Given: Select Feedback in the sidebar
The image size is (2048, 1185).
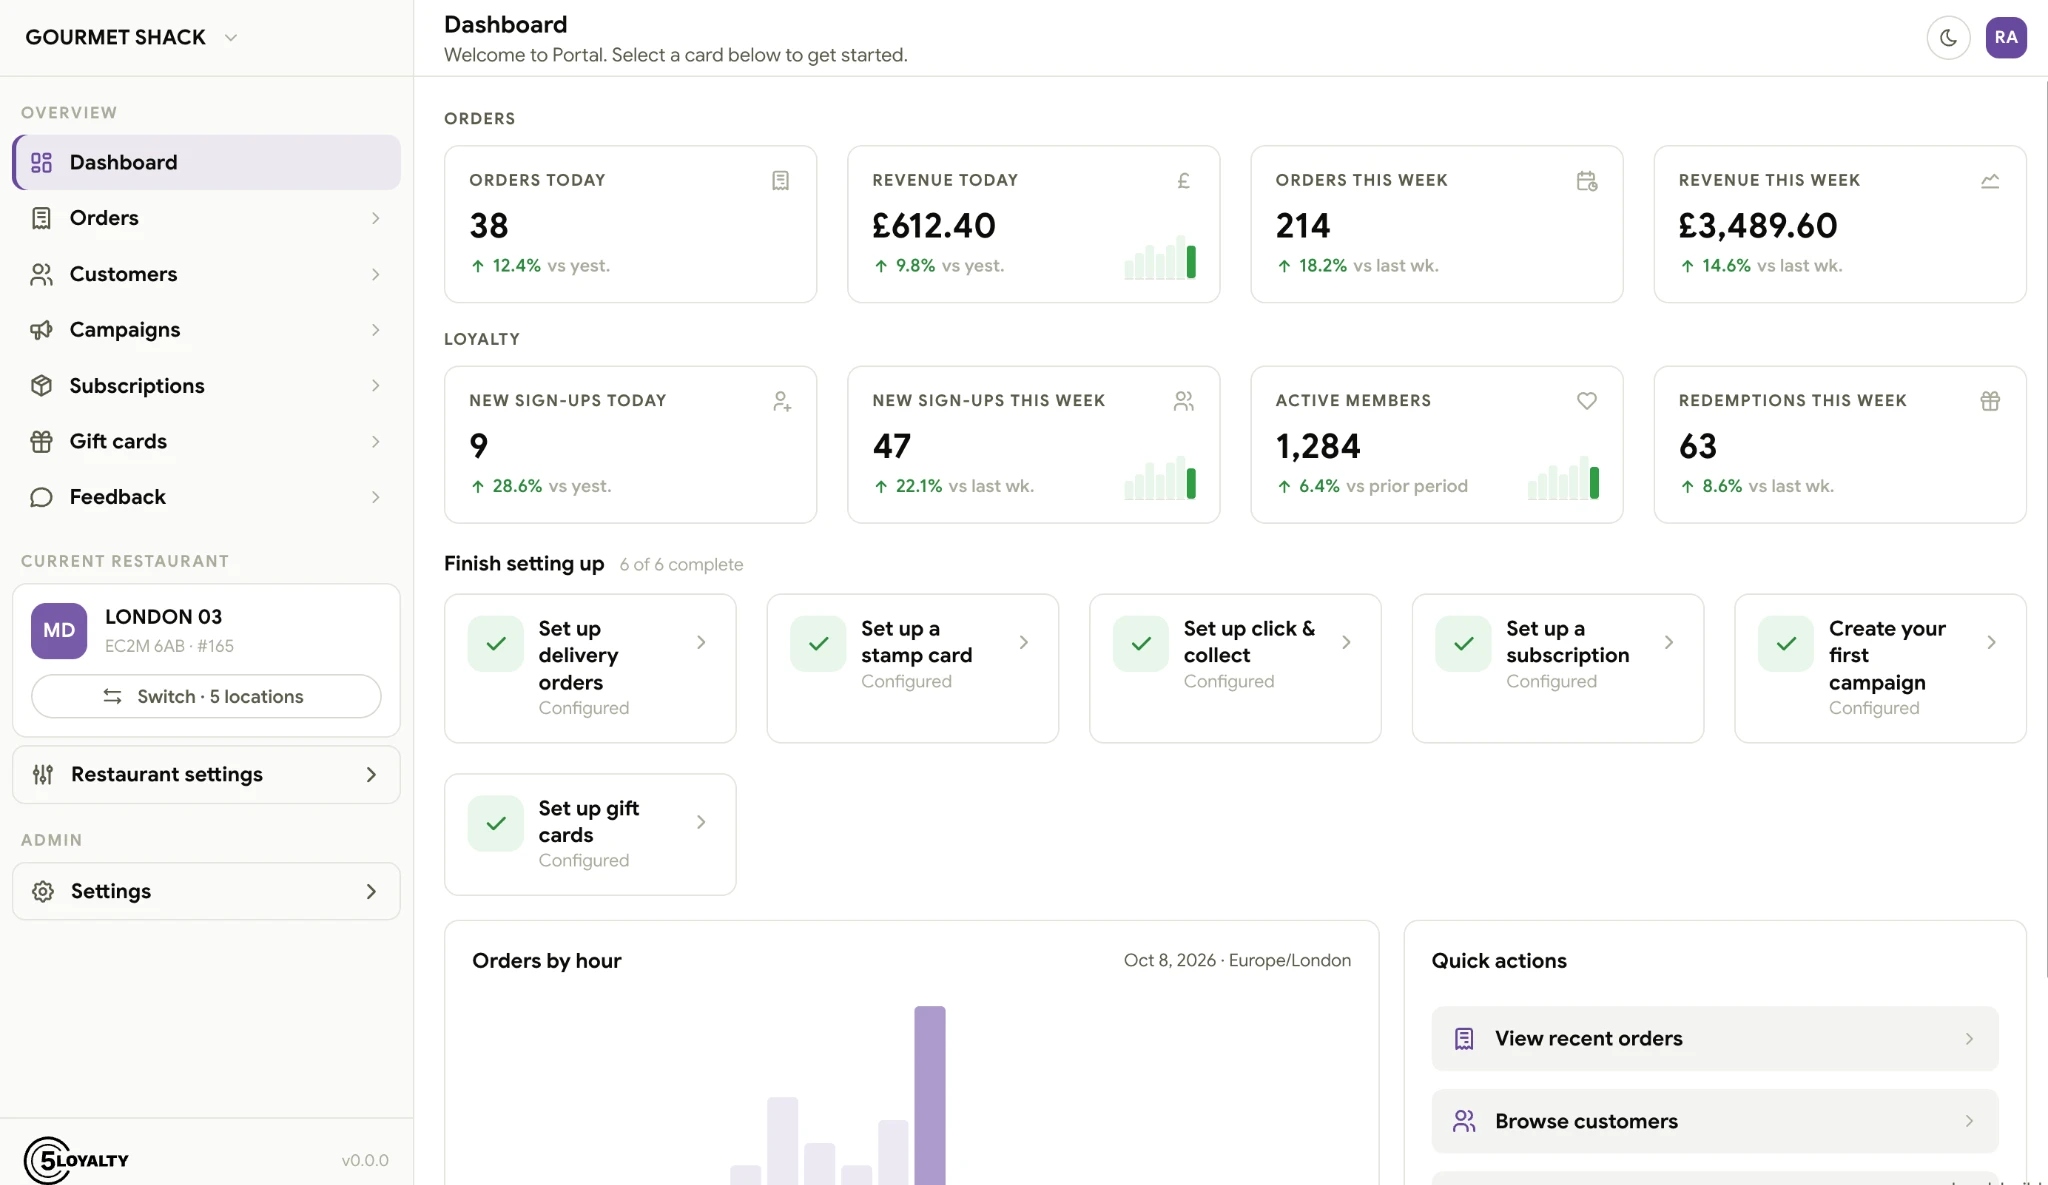Looking at the screenshot, I should [x=207, y=497].
